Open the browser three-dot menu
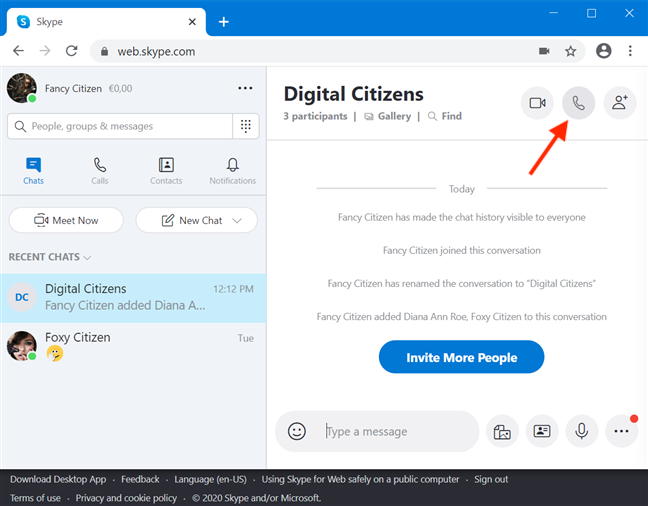The image size is (648, 506). tap(630, 51)
